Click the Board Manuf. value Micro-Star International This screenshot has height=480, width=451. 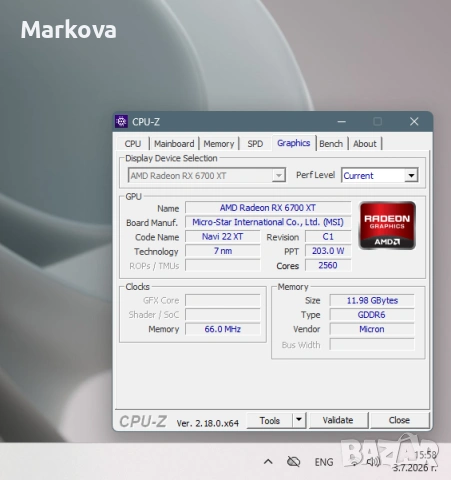tap(268, 222)
